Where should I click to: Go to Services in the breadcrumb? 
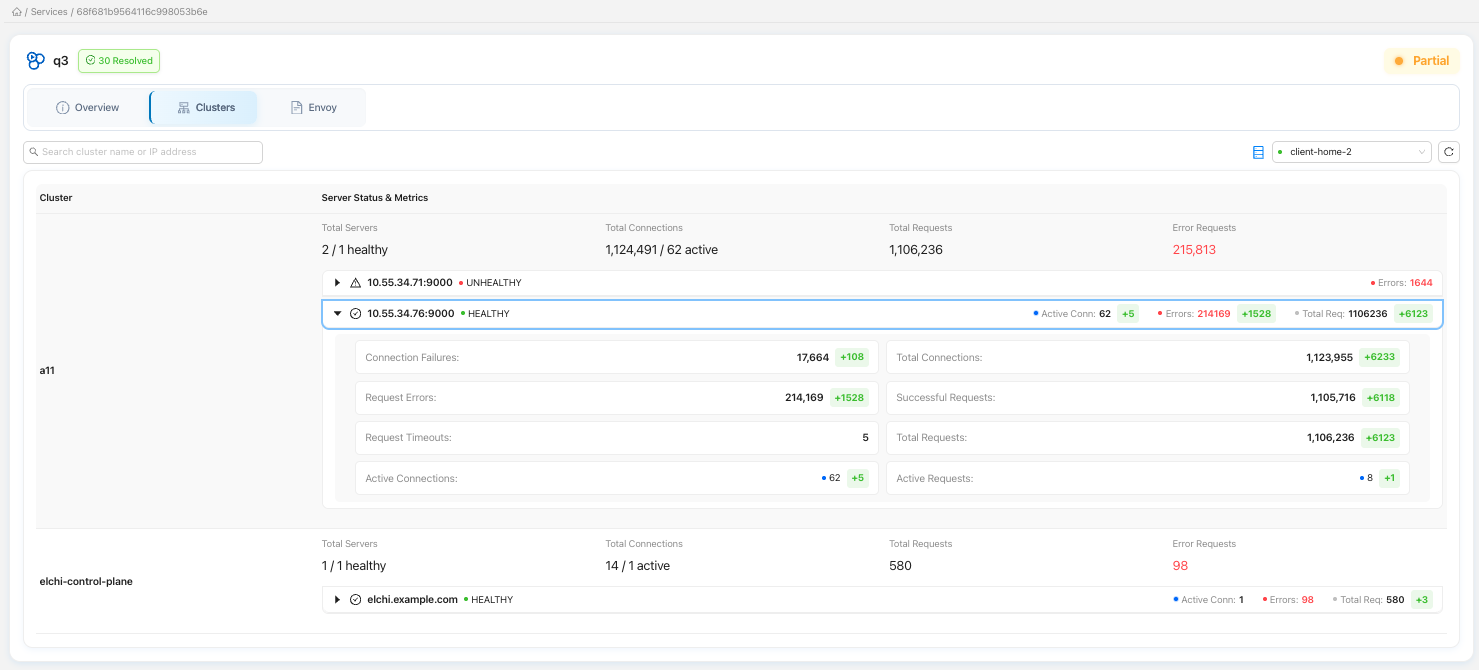point(49,12)
